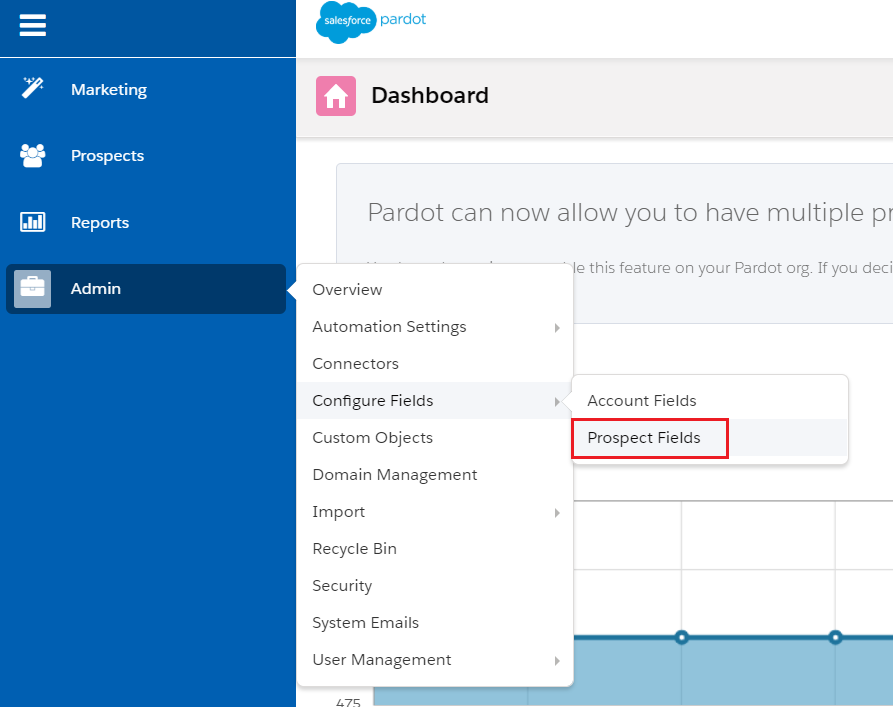Open Recycle Bin from Admin menu
The height and width of the screenshot is (707, 893).
pos(435,549)
